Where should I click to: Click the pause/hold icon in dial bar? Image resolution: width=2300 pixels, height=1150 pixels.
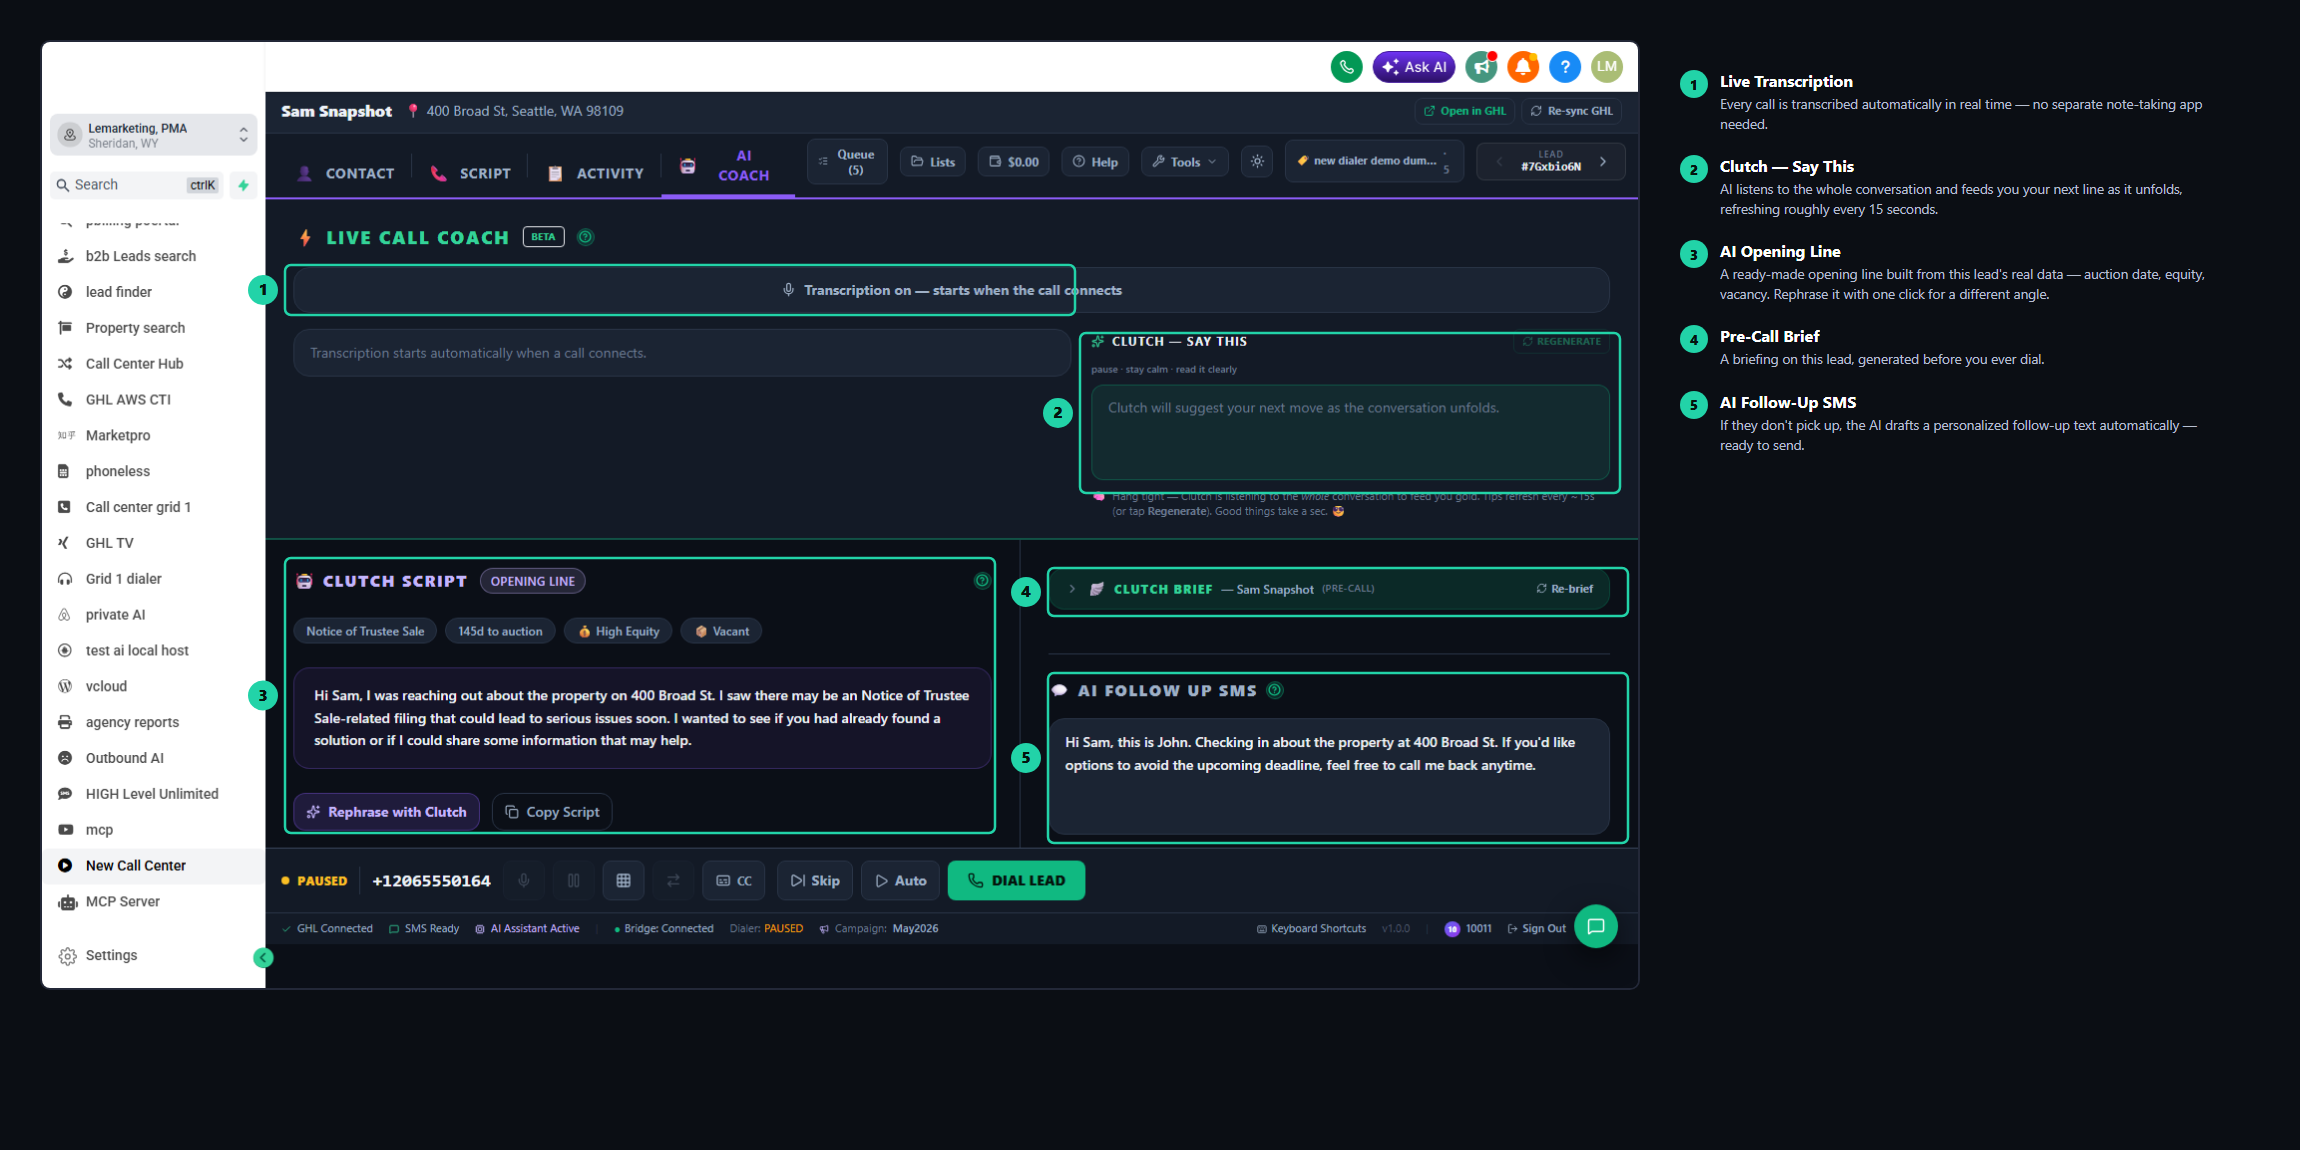click(x=574, y=881)
